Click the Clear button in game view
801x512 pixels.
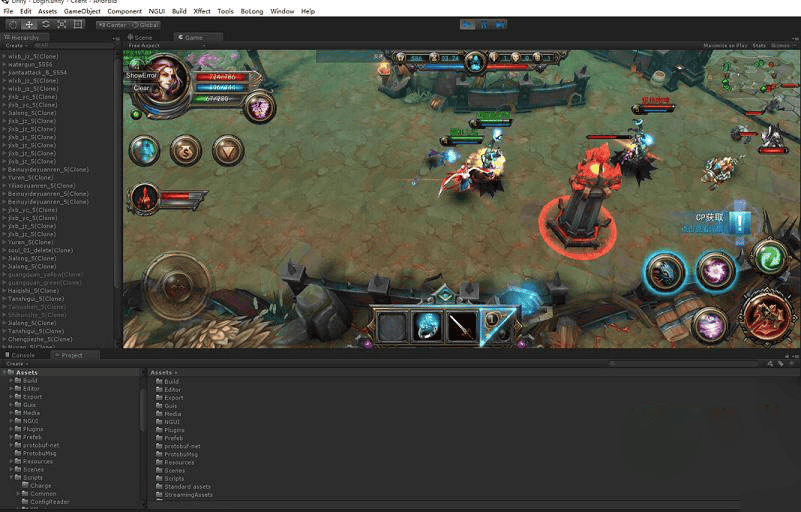142,88
